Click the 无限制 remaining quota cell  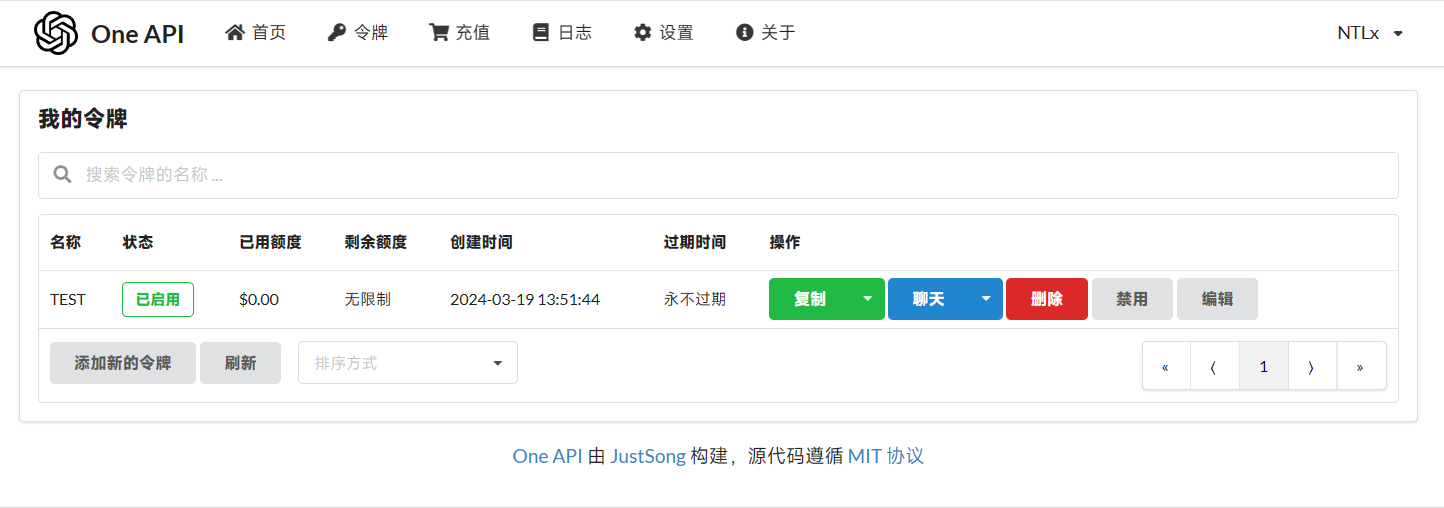(367, 299)
